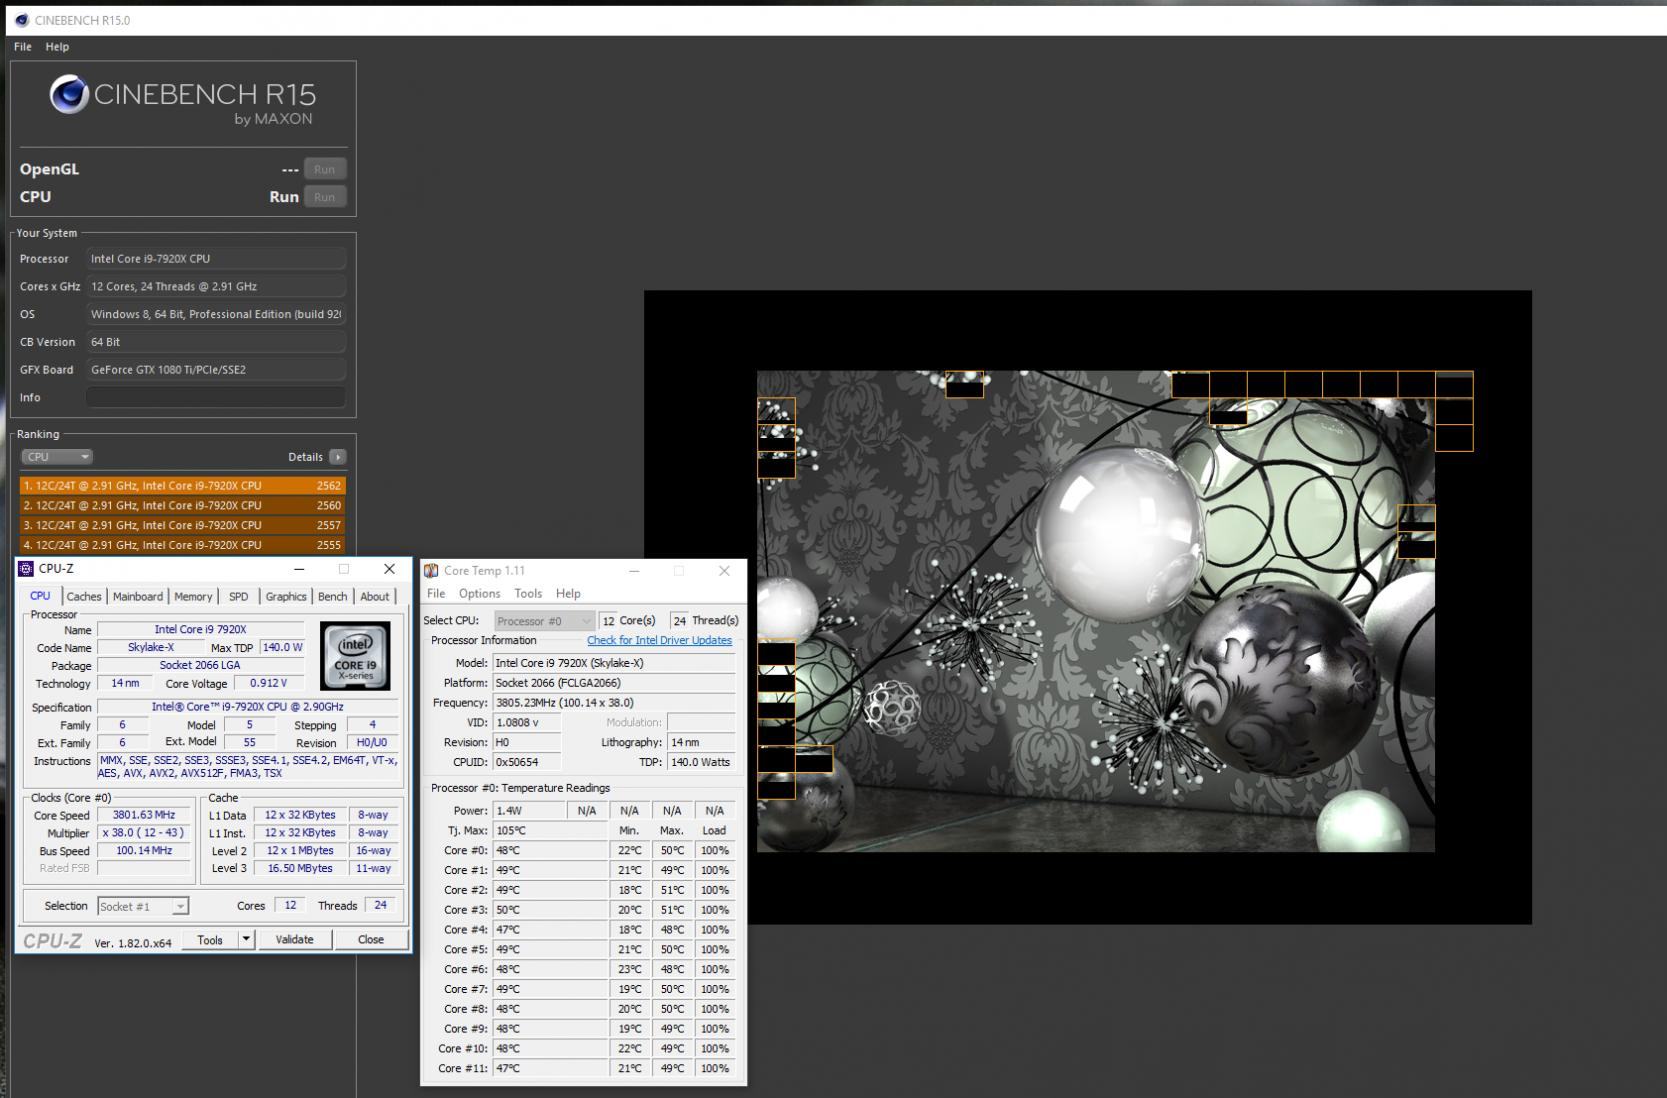Screen dimensions: 1667x1098
Task: Select ranking entry 4 scoring 2555
Action: [x=182, y=545]
